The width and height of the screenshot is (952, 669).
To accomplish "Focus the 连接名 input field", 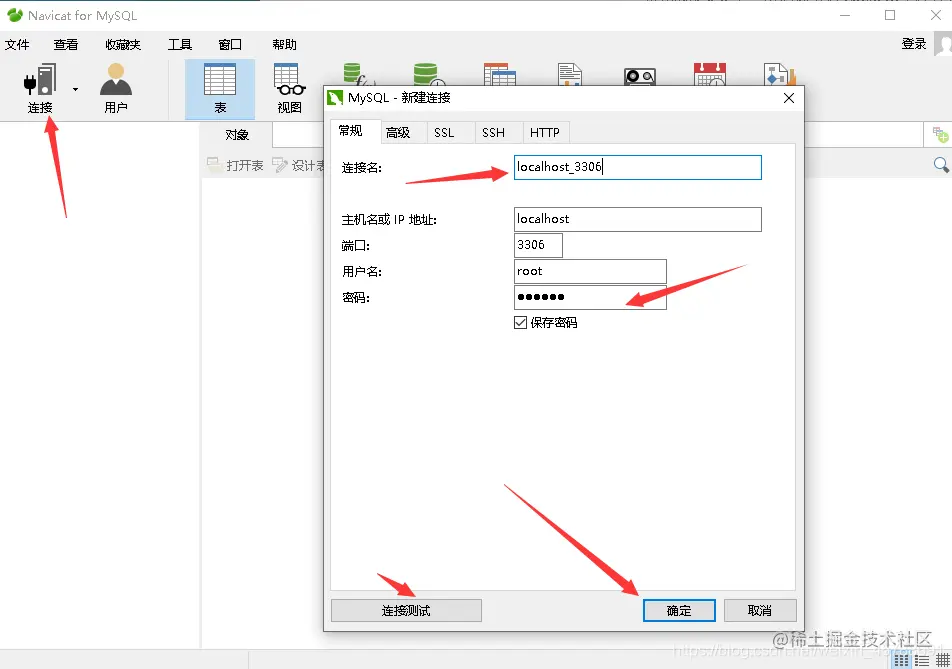I will [638, 168].
